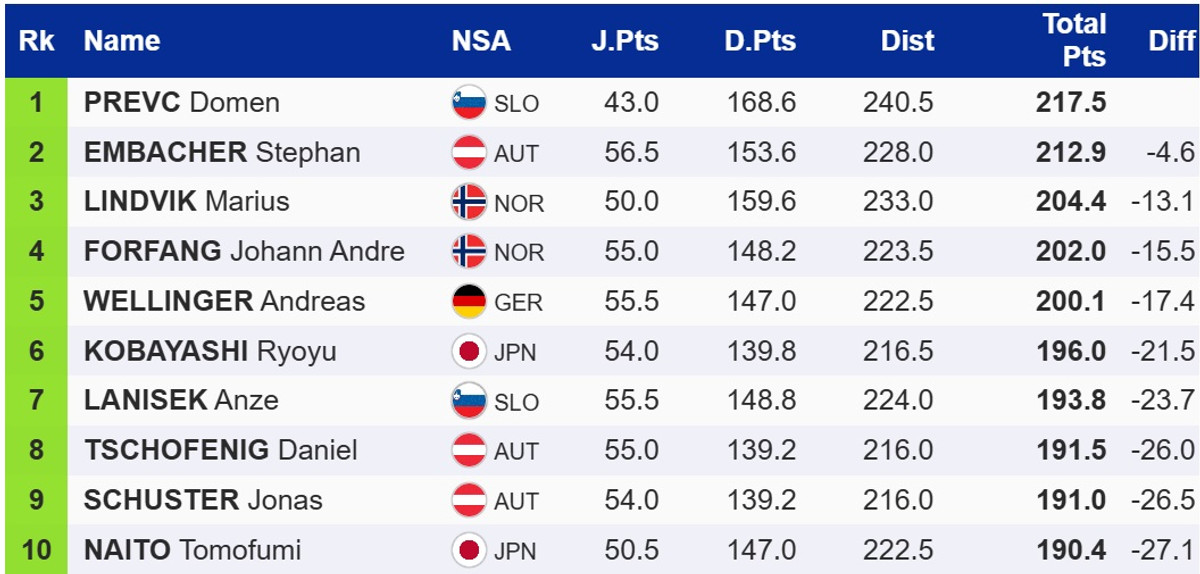
Task: Click Slovenia flag in Lanisek's row
Action: point(468,400)
